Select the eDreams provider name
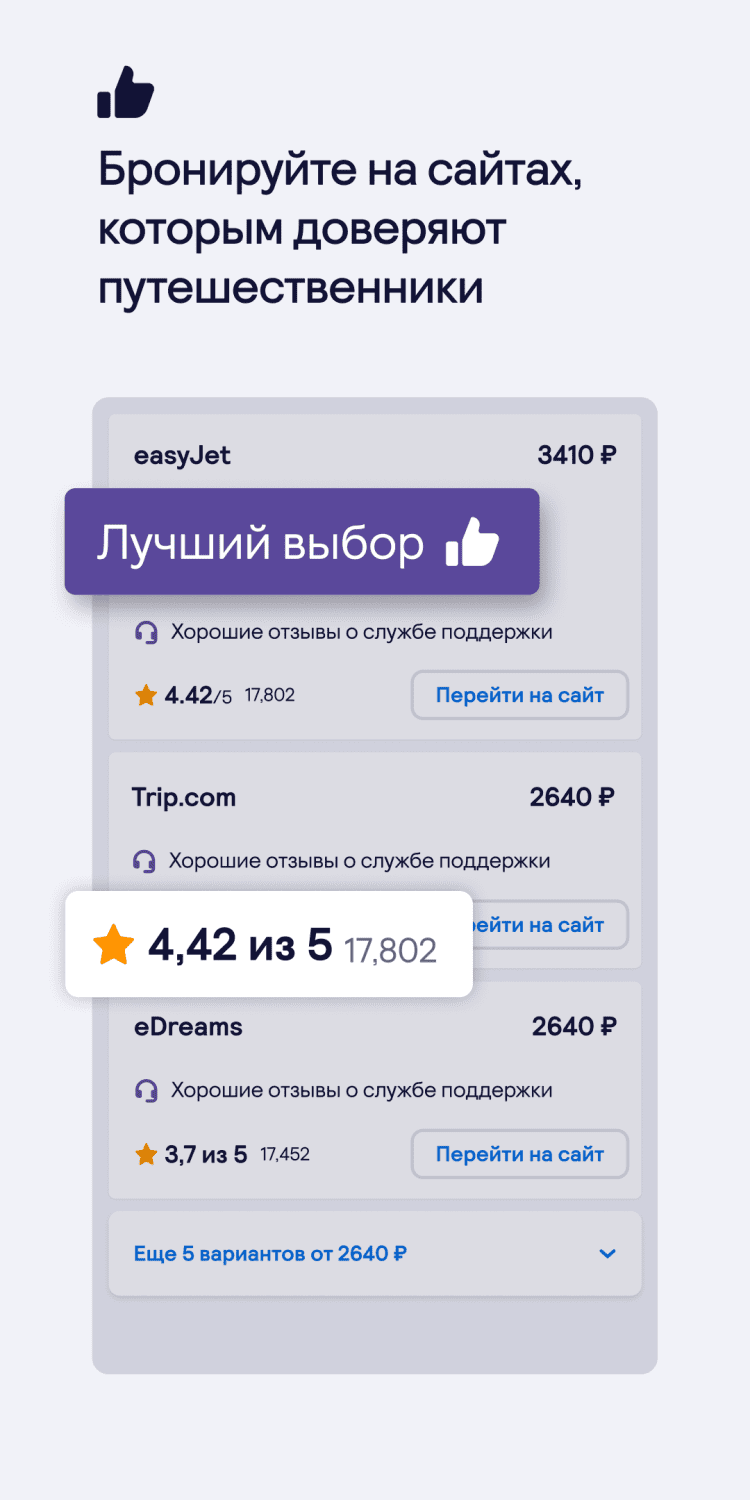The image size is (750, 1500). click(x=188, y=1026)
